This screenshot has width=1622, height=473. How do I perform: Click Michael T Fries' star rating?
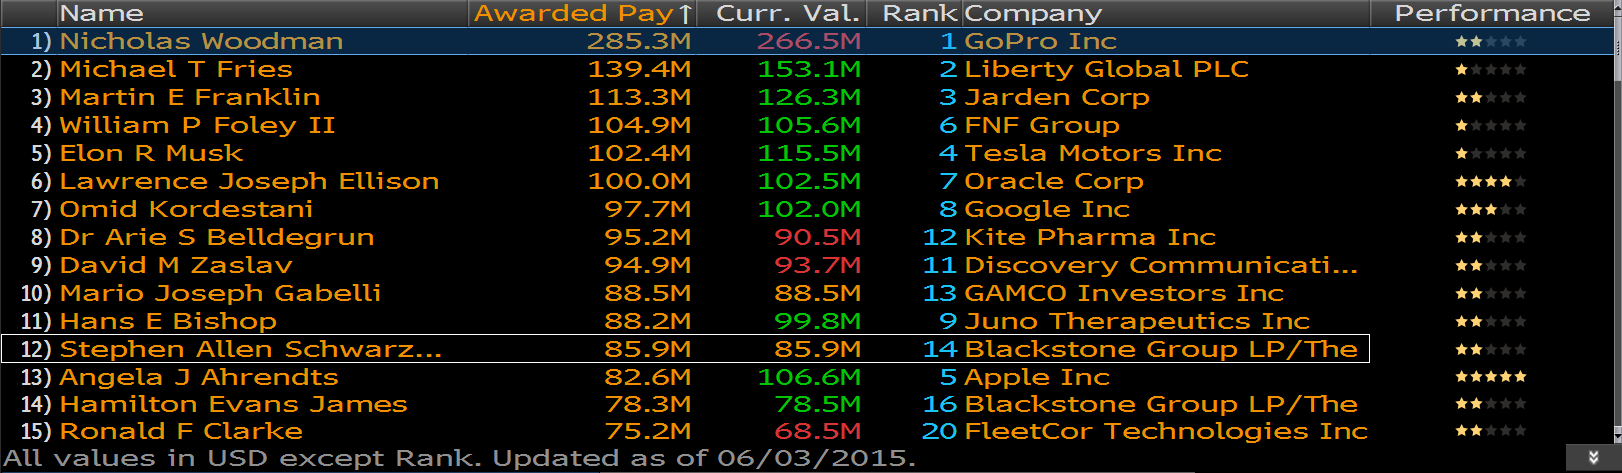(x=1491, y=69)
